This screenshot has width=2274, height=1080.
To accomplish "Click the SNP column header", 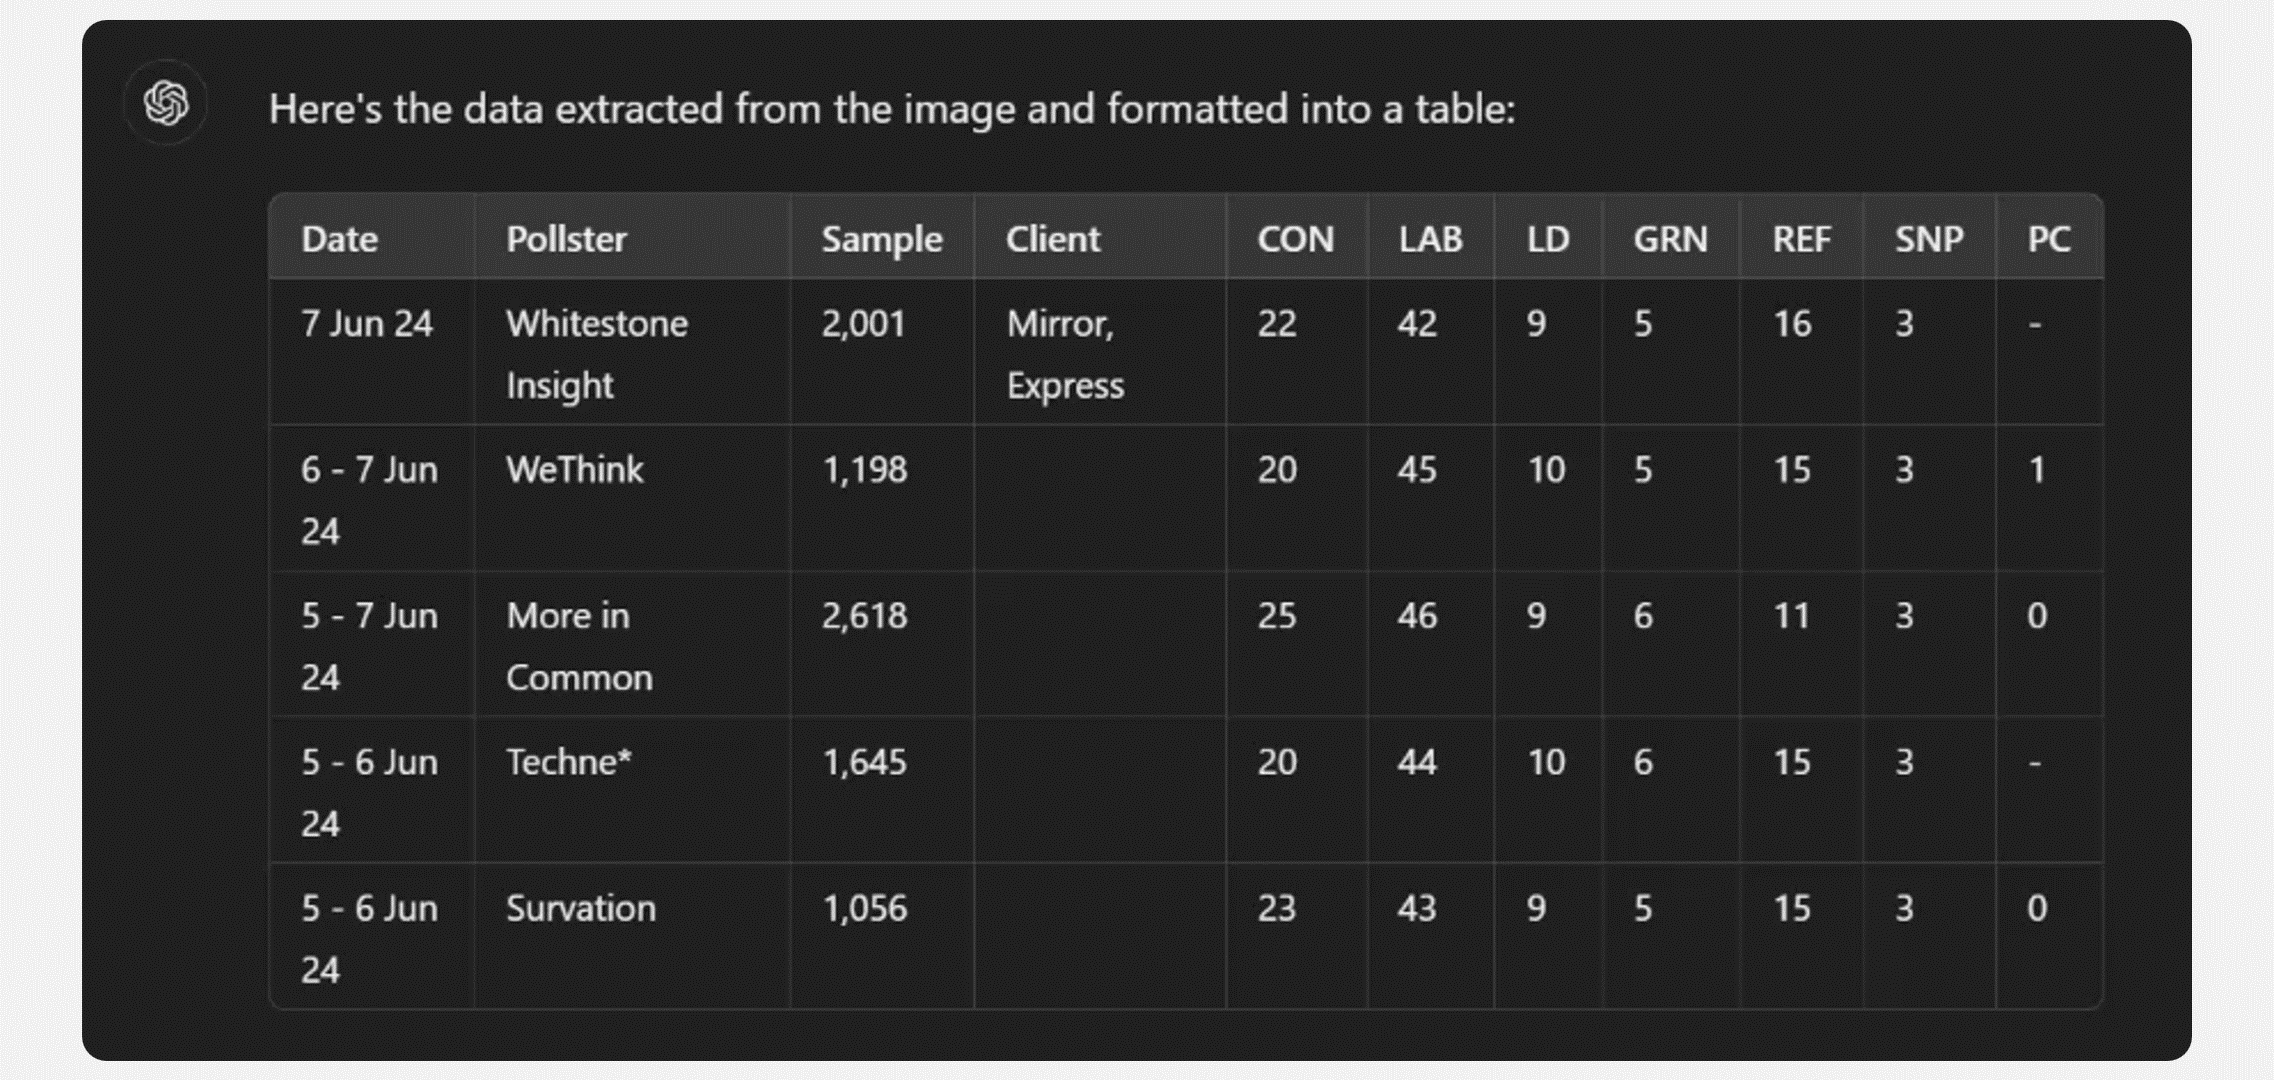I will tap(1929, 239).
